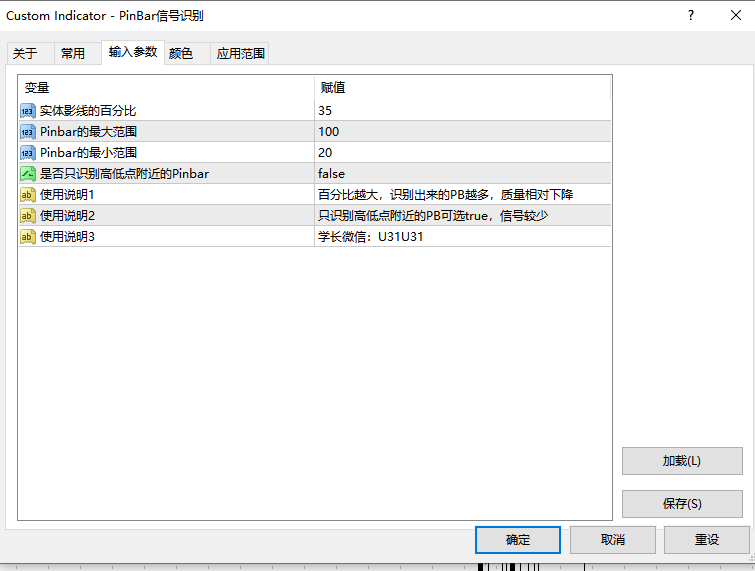
Task: Click string icon beside 使用说明1
Action: [28, 195]
